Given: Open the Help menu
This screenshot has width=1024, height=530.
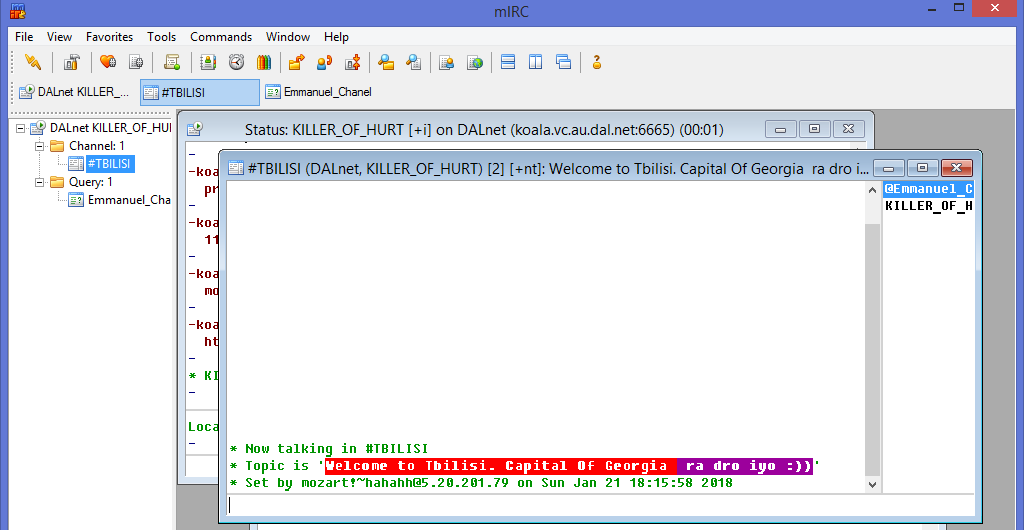Looking at the screenshot, I should 336,37.
